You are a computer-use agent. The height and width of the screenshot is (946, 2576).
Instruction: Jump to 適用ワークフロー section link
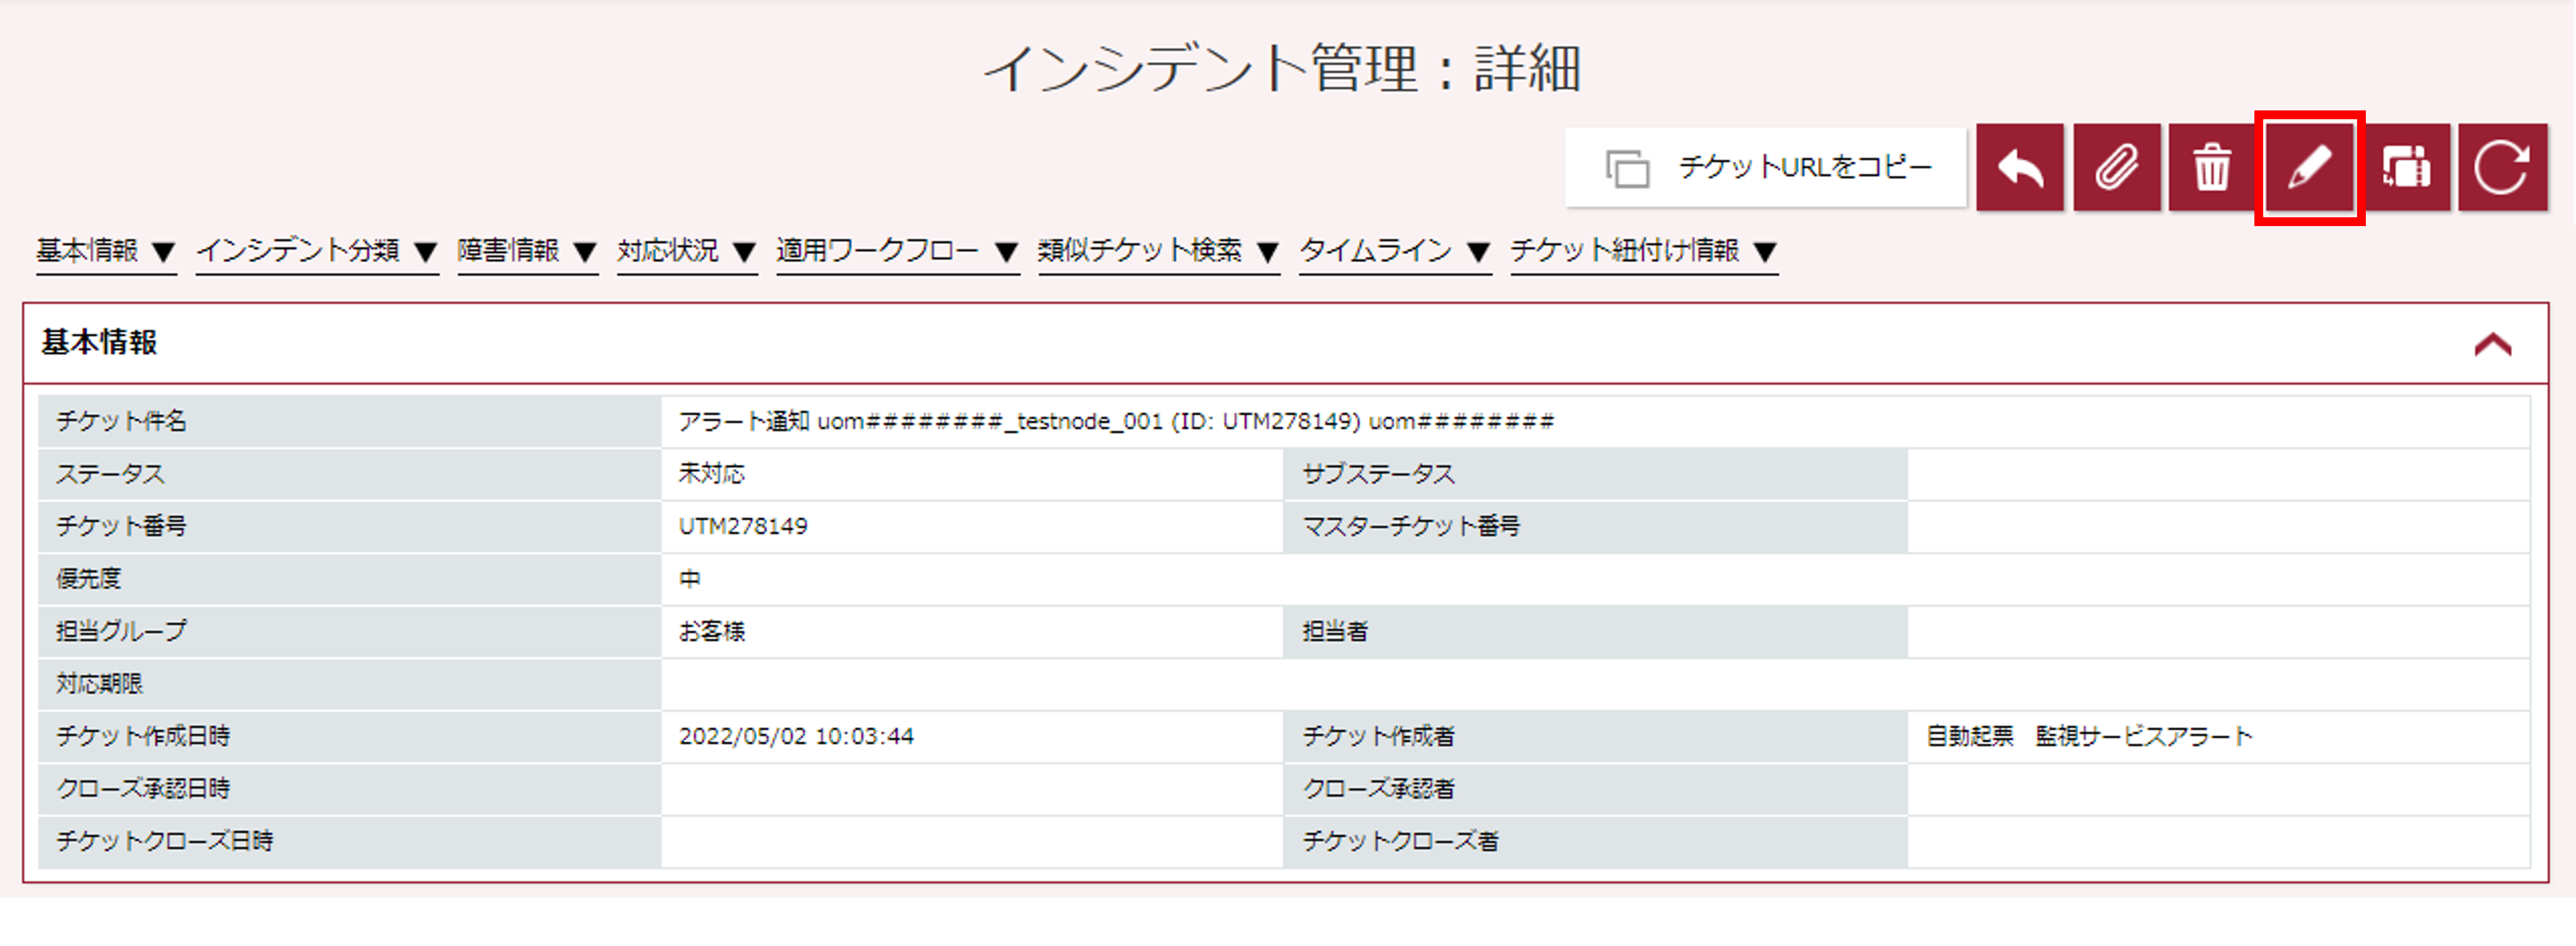point(897,251)
